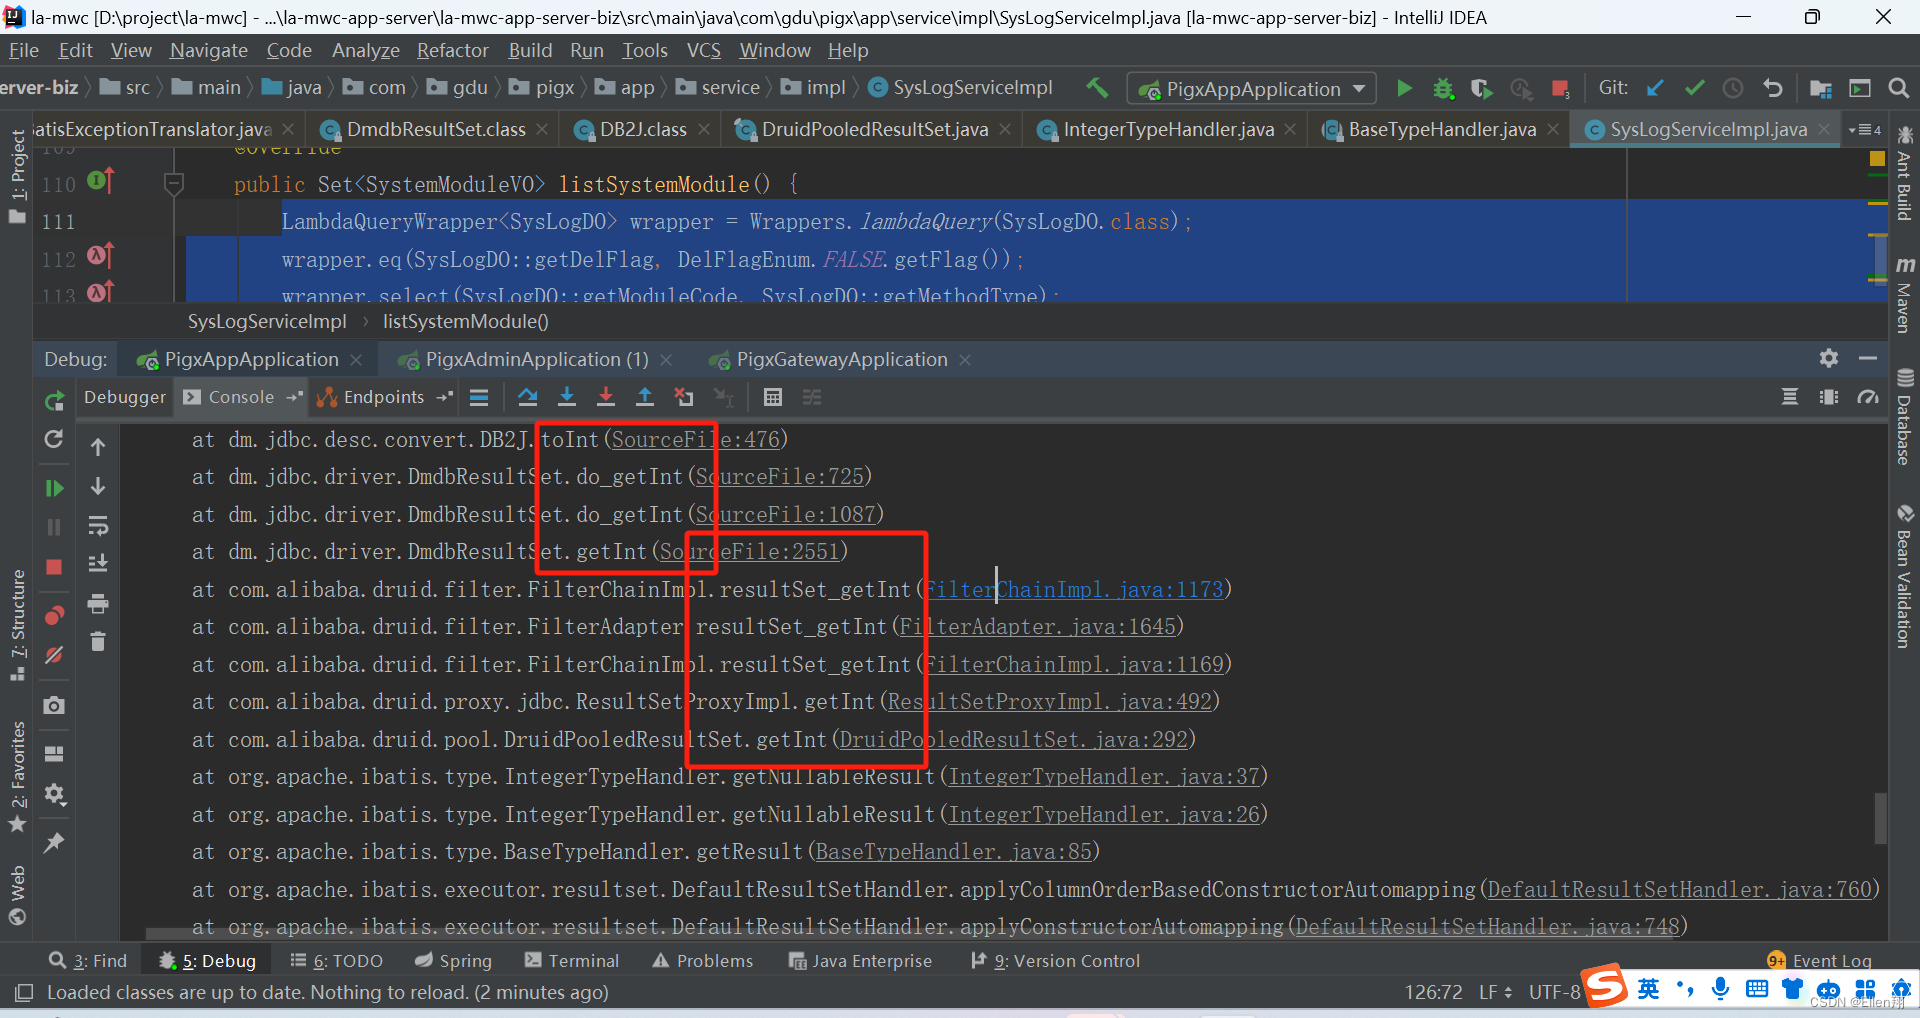1920x1018 pixels.
Task: Open the Analyze menu
Action: (365, 50)
